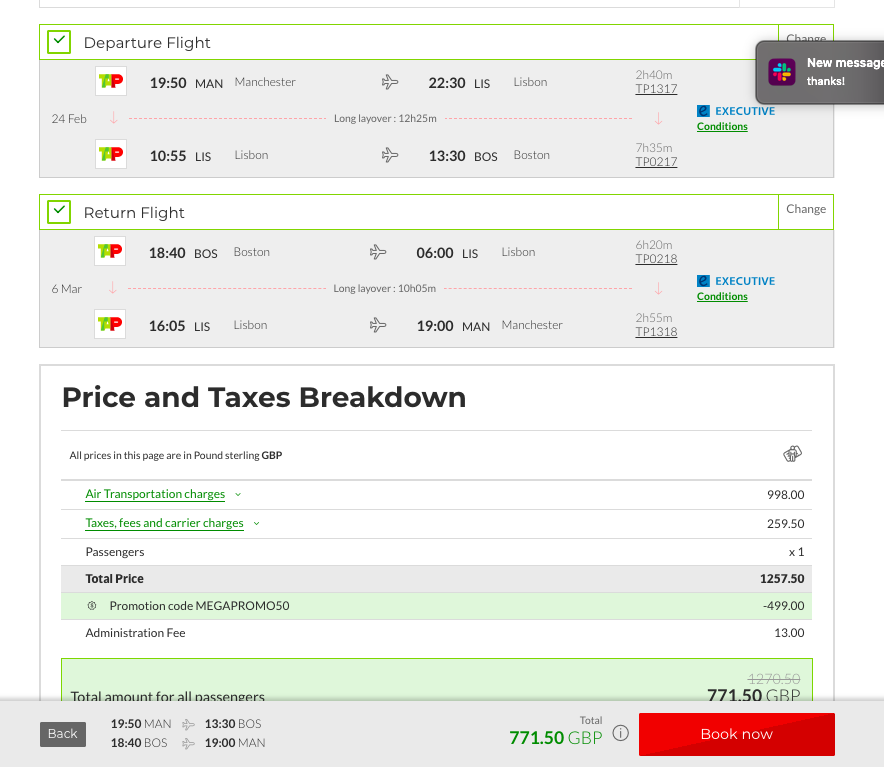The height and width of the screenshot is (767, 884).
Task: Click the TAP logo on 18:40 BOS flight
Action: (110, 251)
